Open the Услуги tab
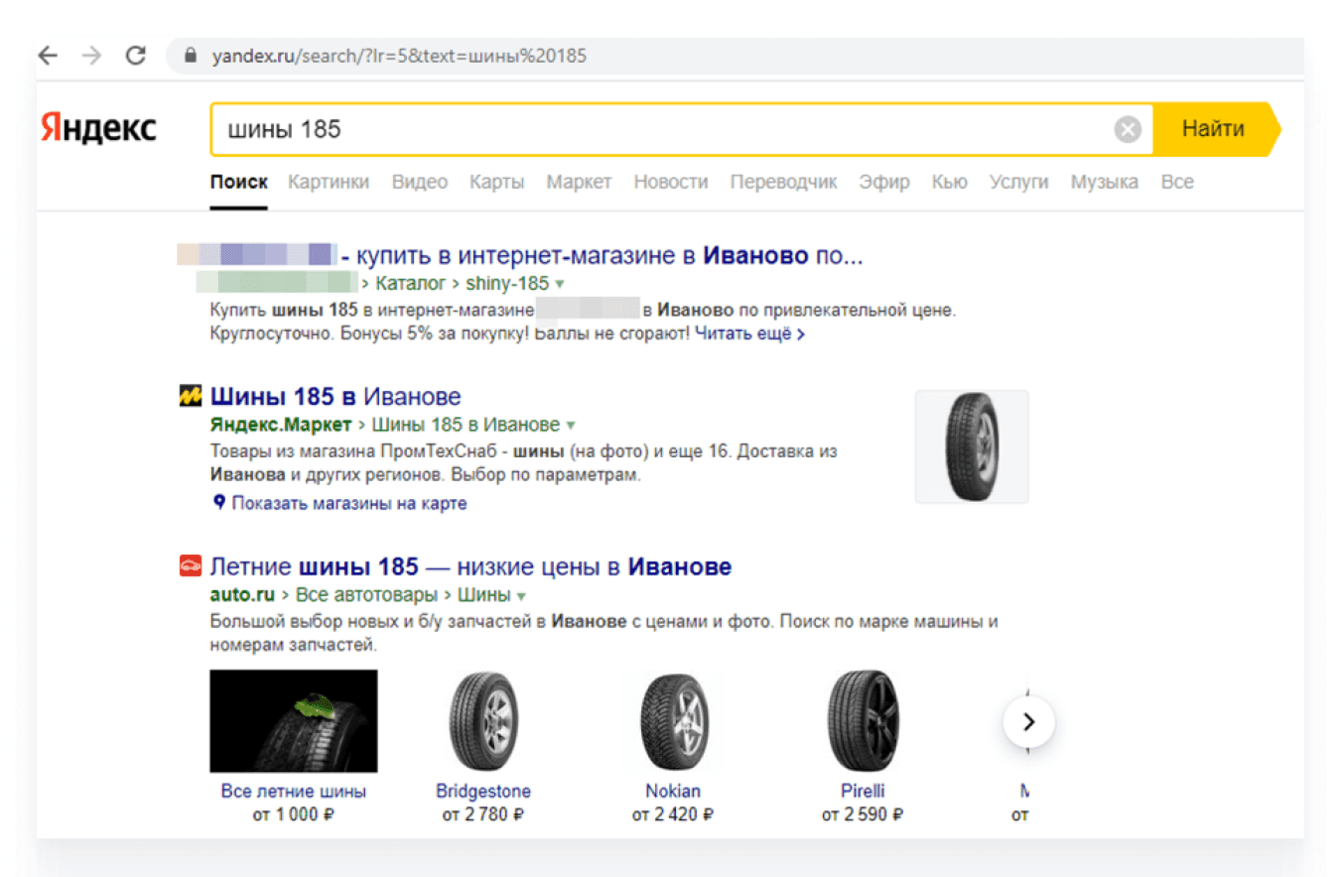This screenshot has height=877, width=1340. click(x=1019, y=182)
